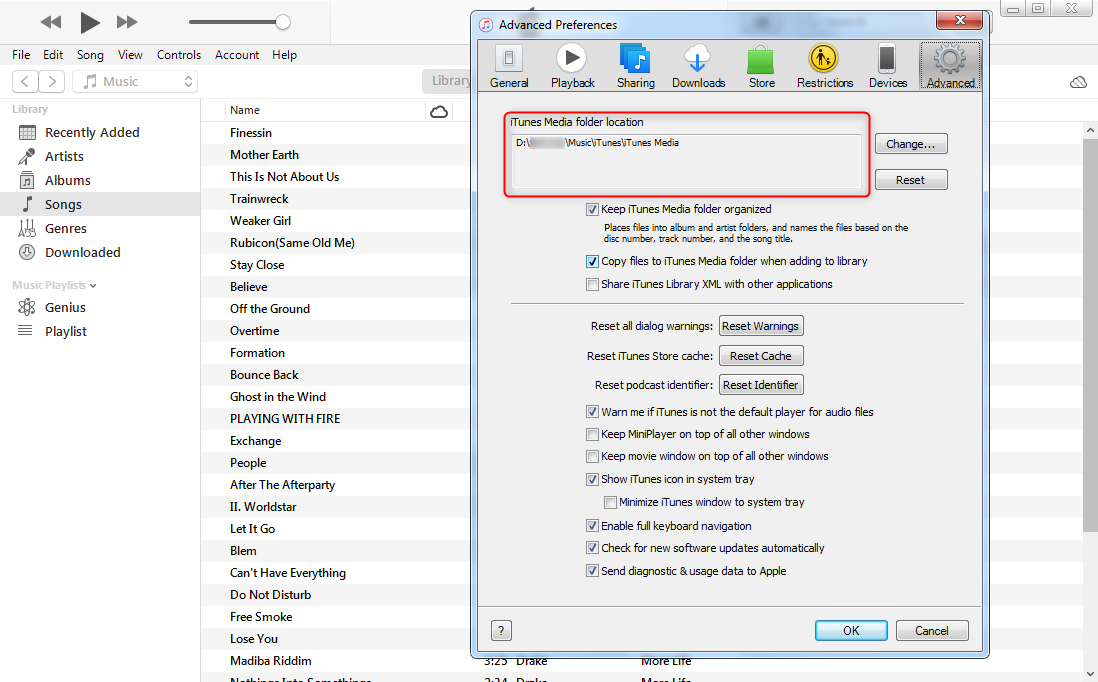Confirm preferences with the OK button
Screen dimensions: 1098x682
(x=851, y=630)
